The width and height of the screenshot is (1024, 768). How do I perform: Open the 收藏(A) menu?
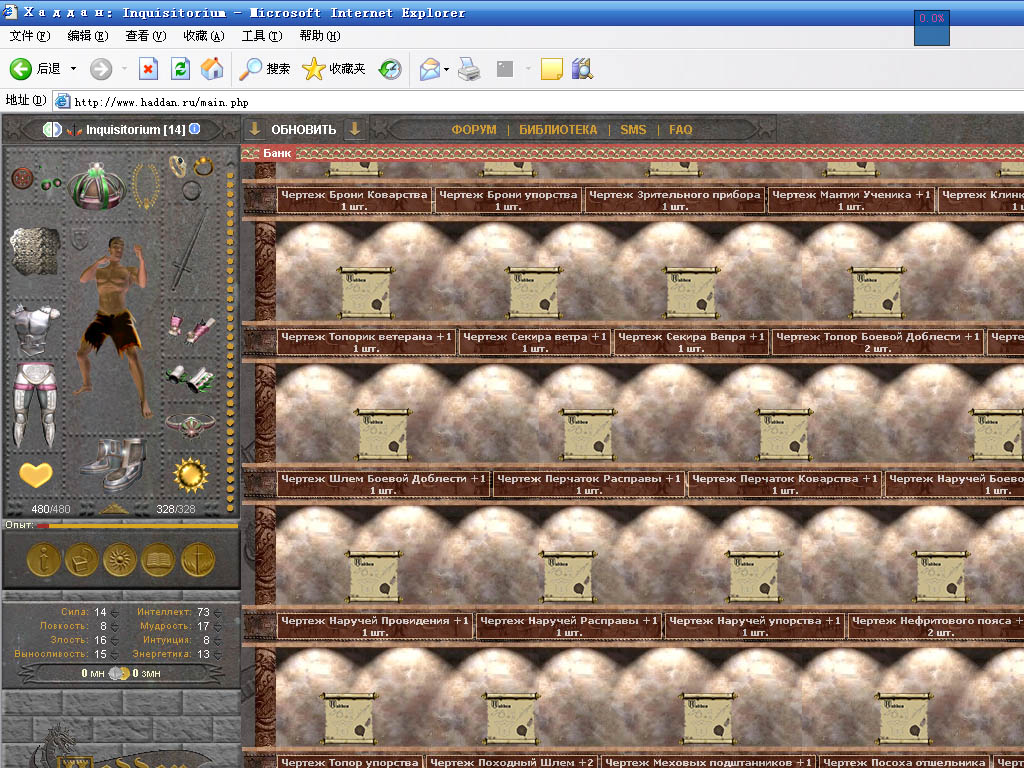coord(204,36)
